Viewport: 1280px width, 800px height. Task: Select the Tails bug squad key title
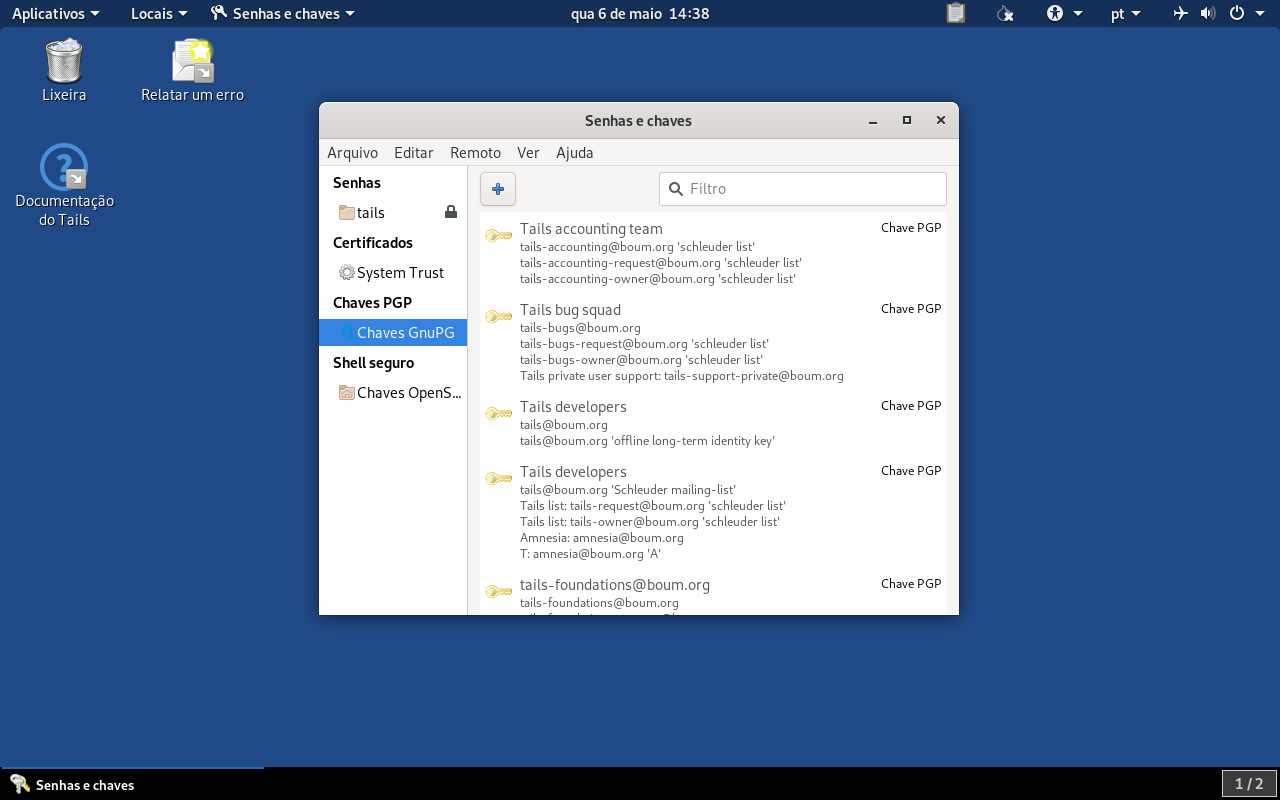pos(570,310)
